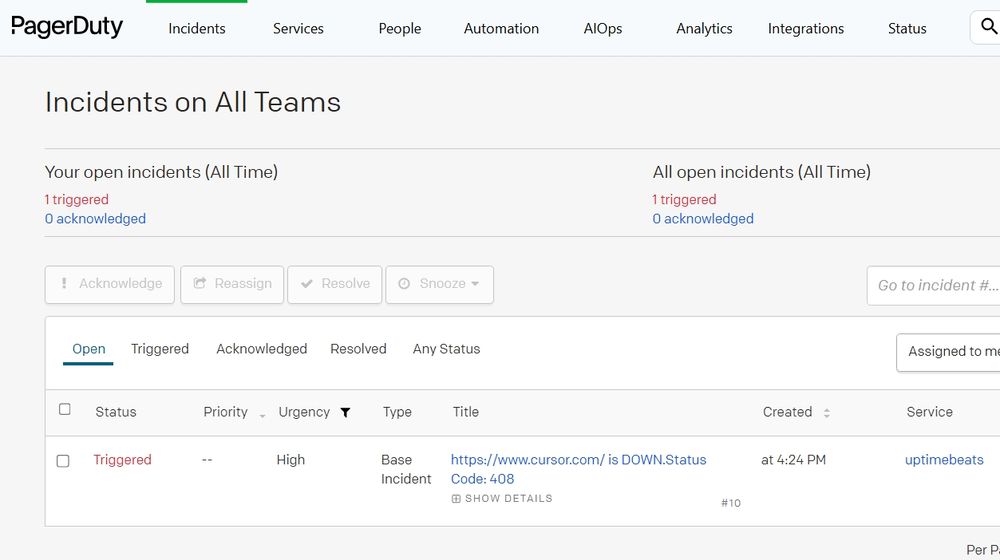Click 1 triggered under All open incidents
The width and height of the screenshot is (1000, 560).
(684, 200)
